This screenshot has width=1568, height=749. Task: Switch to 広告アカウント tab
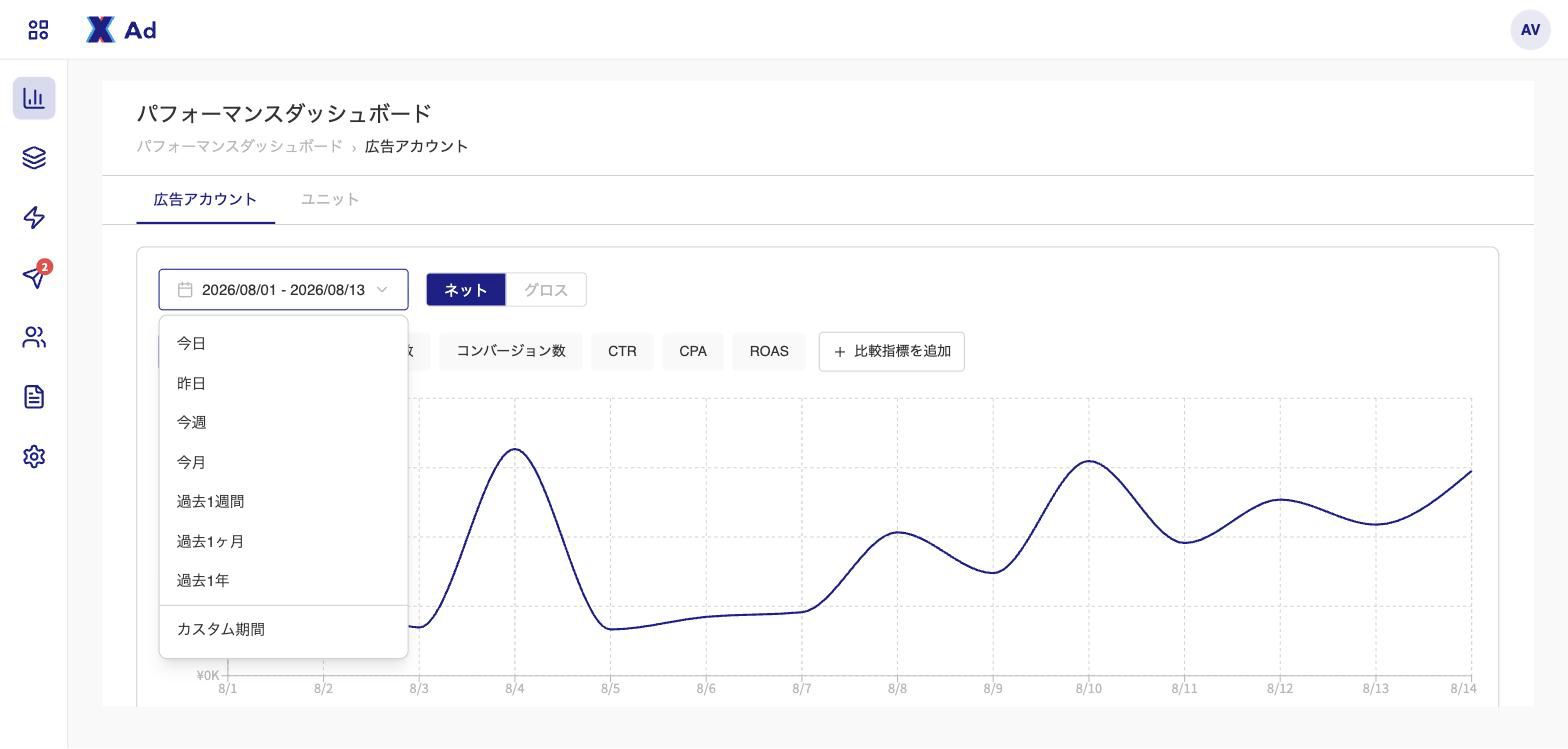[x=205, y=199]
